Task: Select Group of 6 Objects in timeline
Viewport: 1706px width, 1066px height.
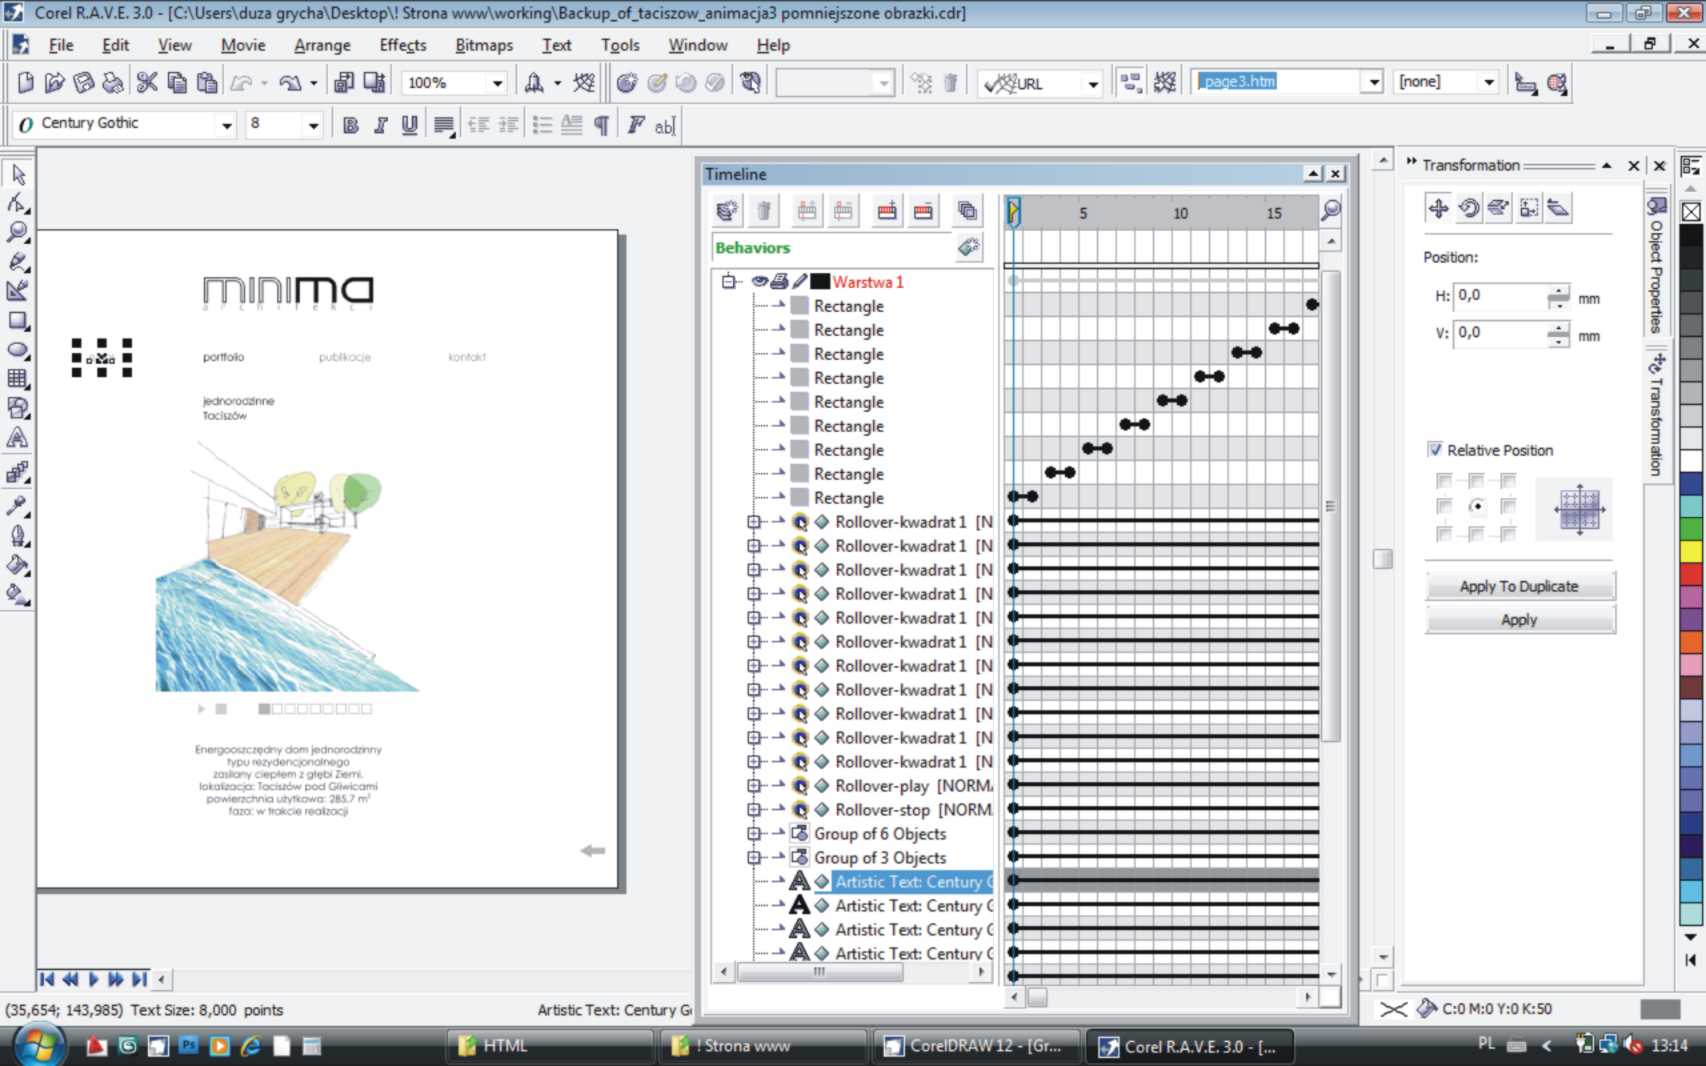Action: tap(879, 834)
